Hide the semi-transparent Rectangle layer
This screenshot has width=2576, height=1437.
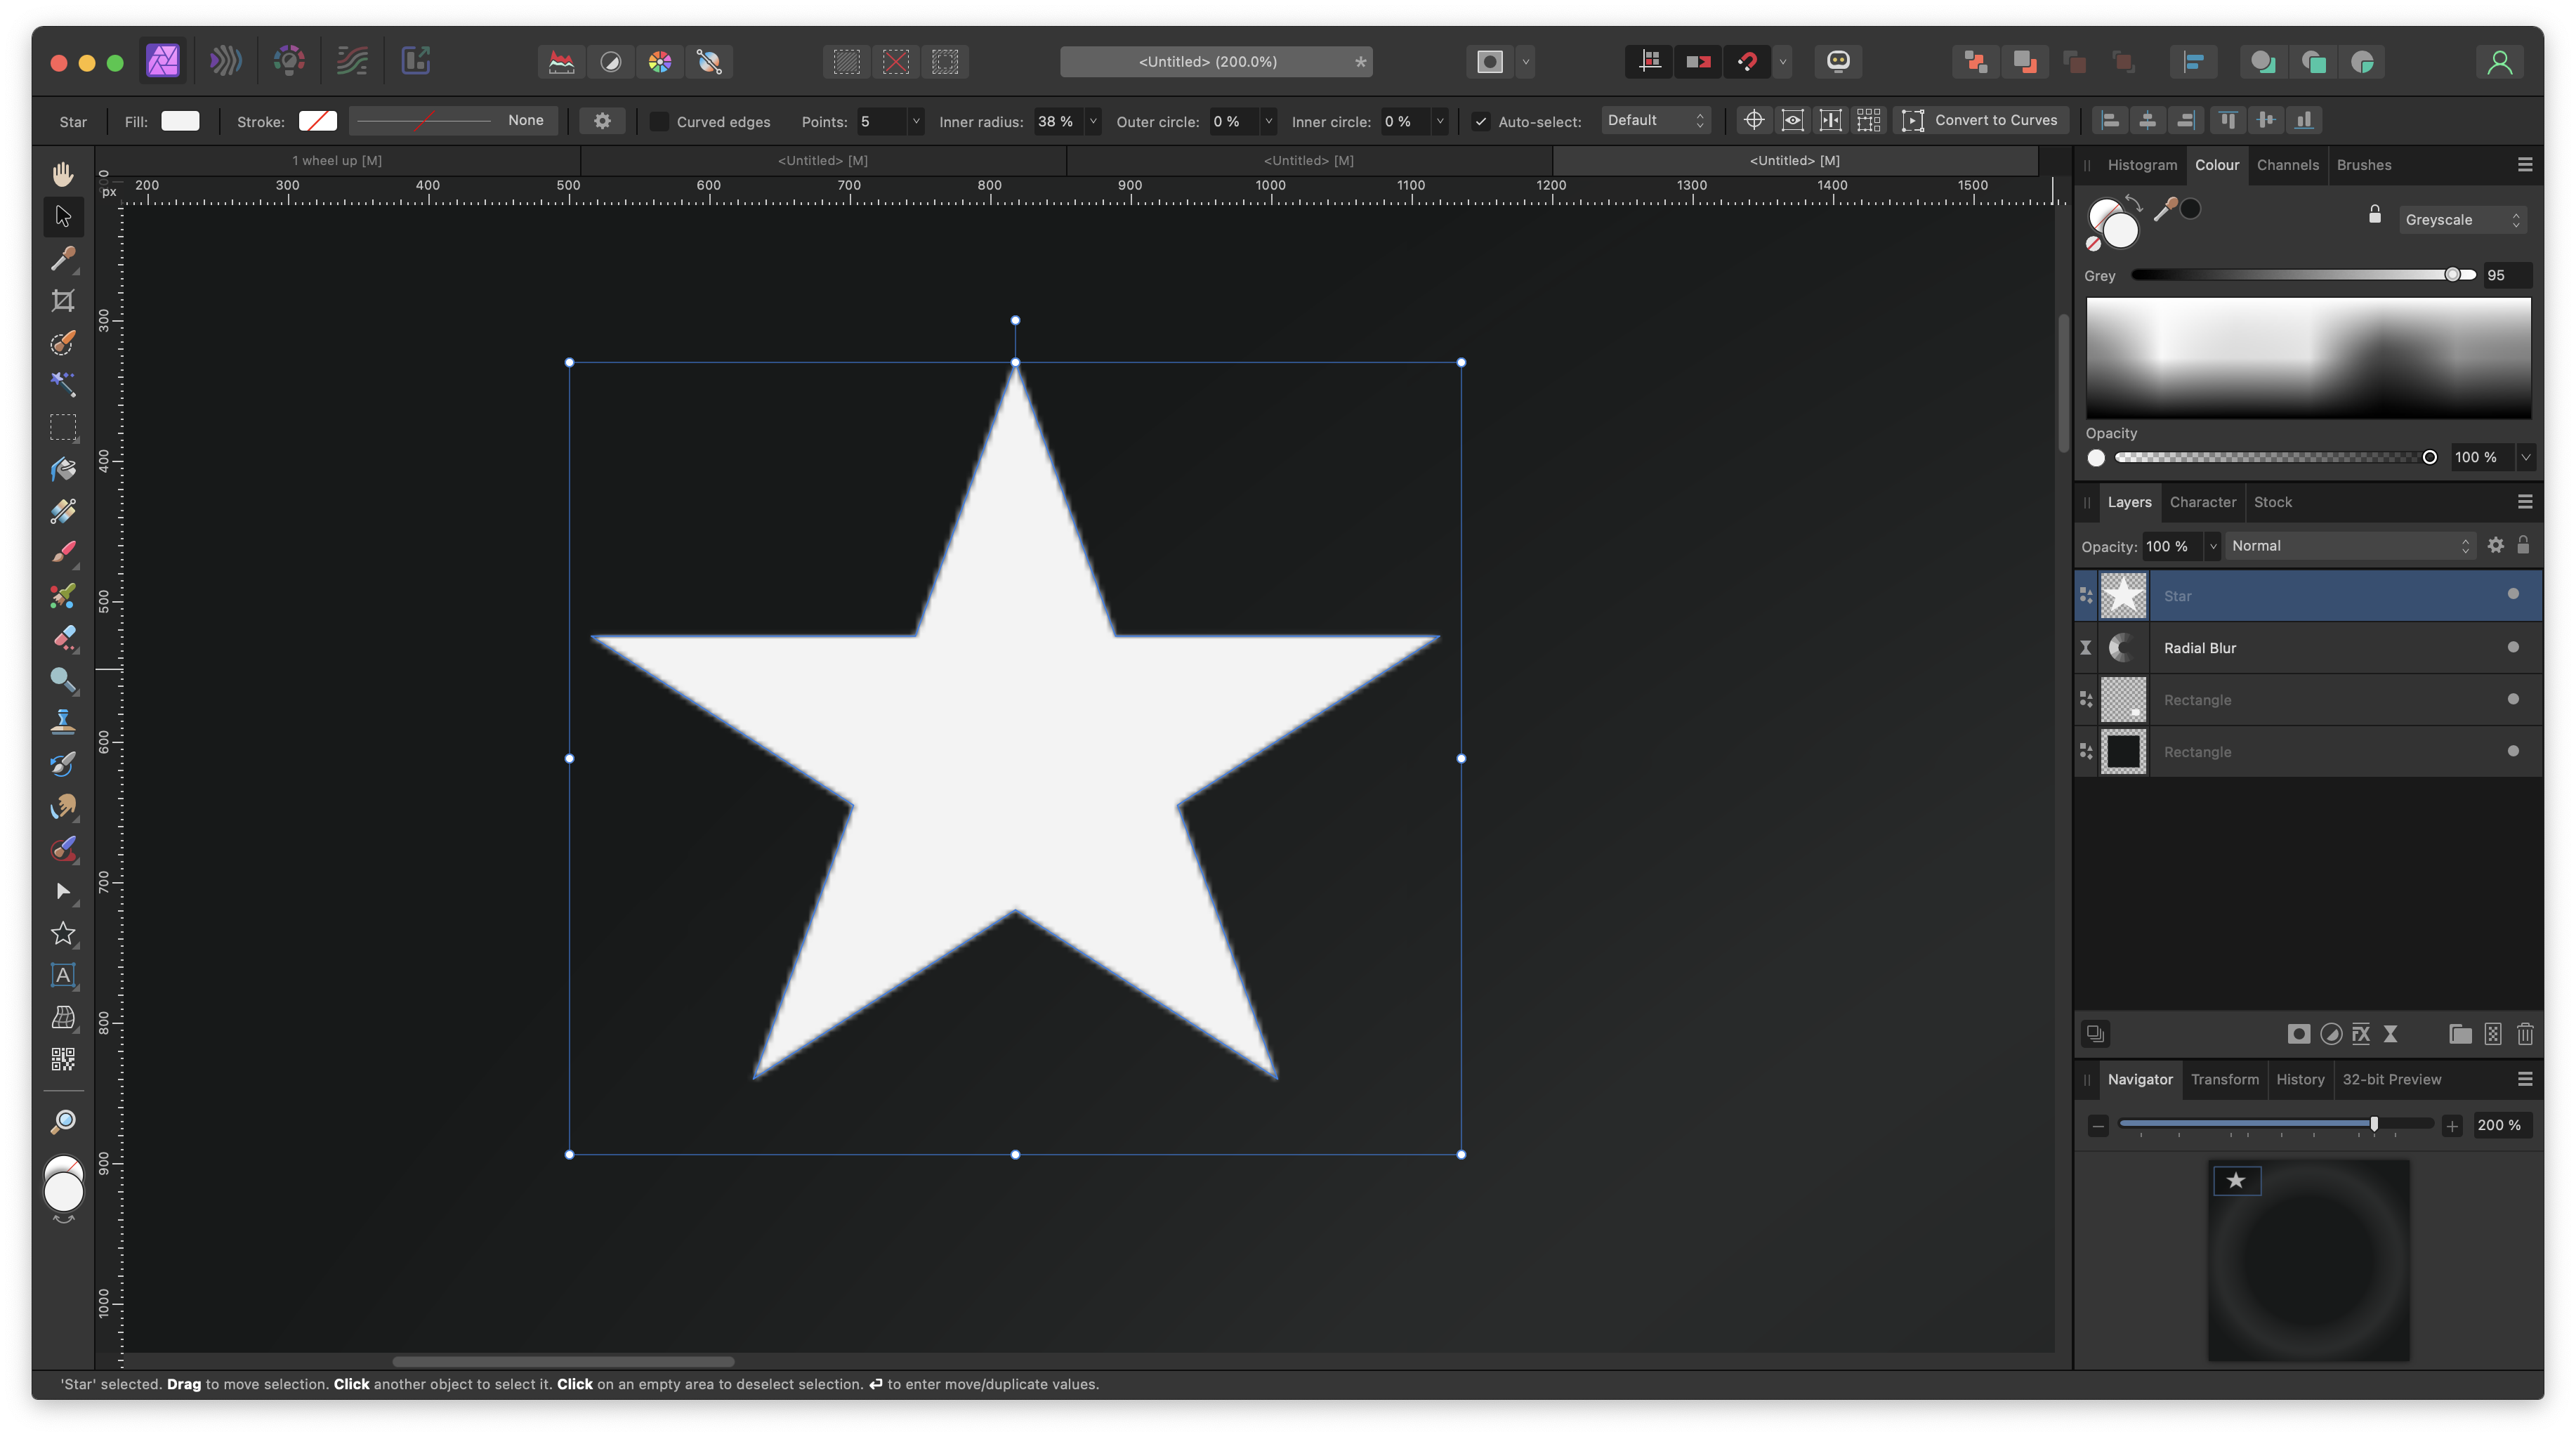[2513, 699]
